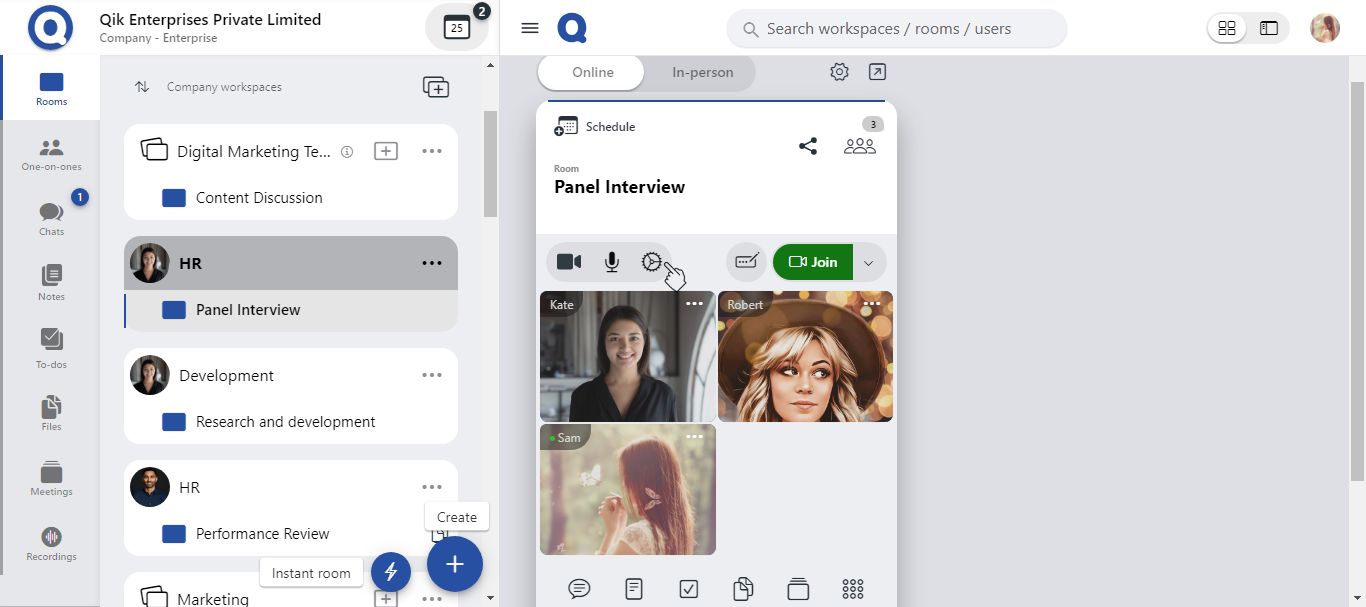Switch to the In-person tab
This screenshot has height=607, width=1366.
702,72
